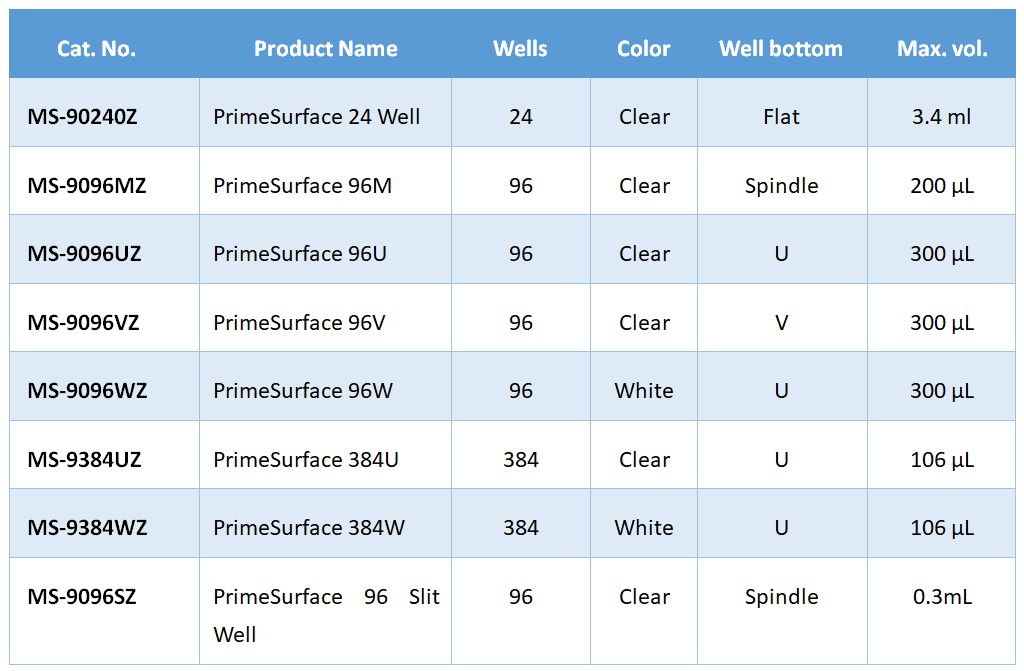
Task: Click the PrimeSurface 96 Slit Well cell
Action: pos(326,614)
